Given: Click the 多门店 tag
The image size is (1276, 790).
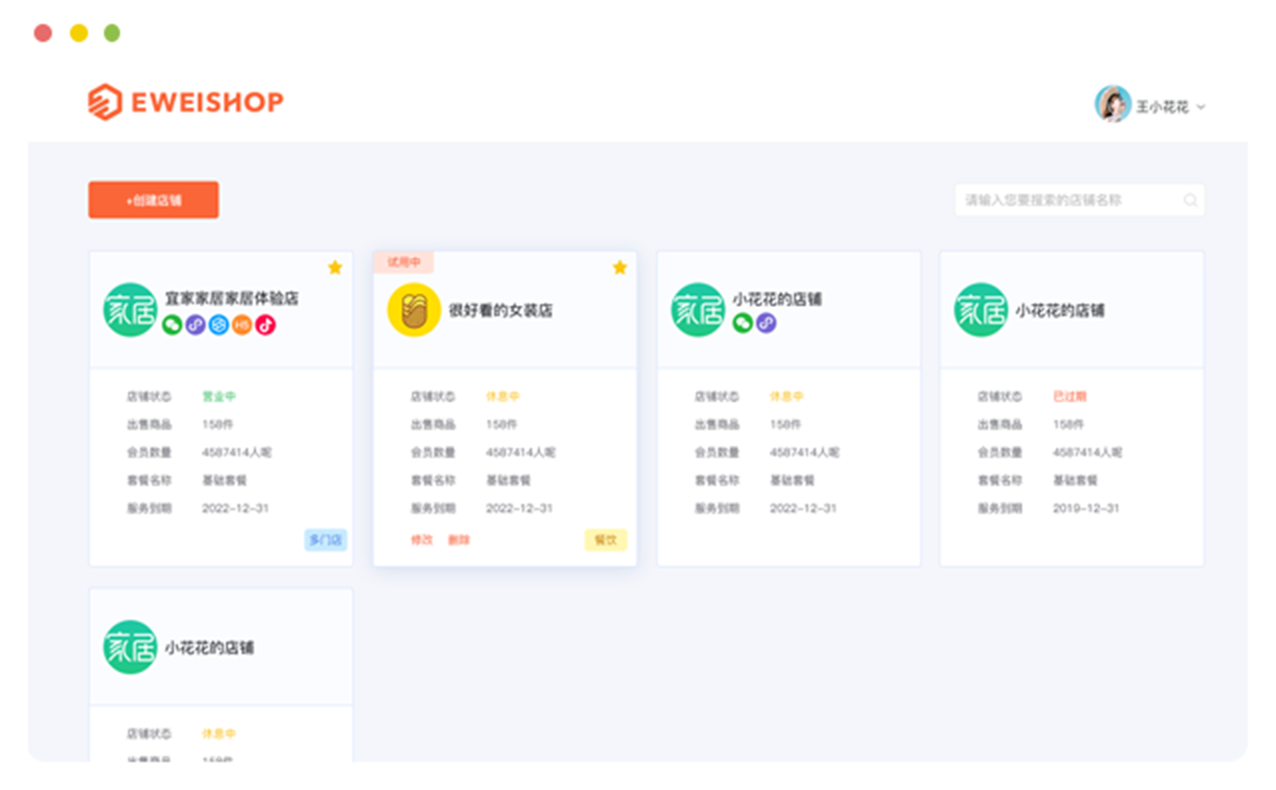Looking at the screenshot, I should point(325,540).
